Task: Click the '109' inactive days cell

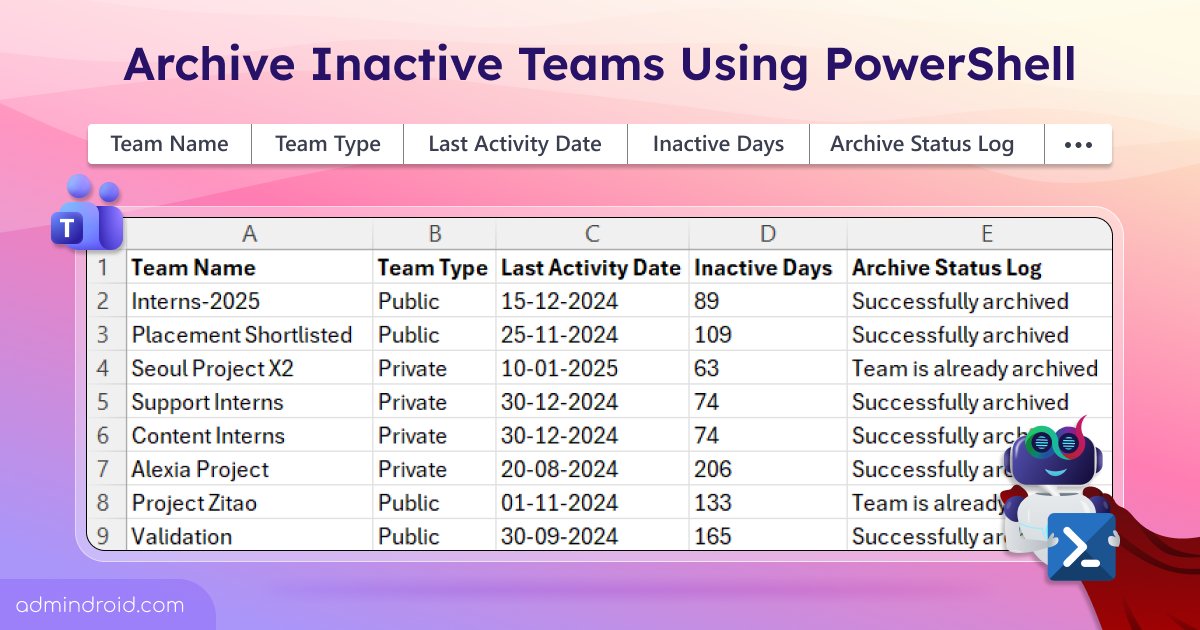Action: point(768,335)
